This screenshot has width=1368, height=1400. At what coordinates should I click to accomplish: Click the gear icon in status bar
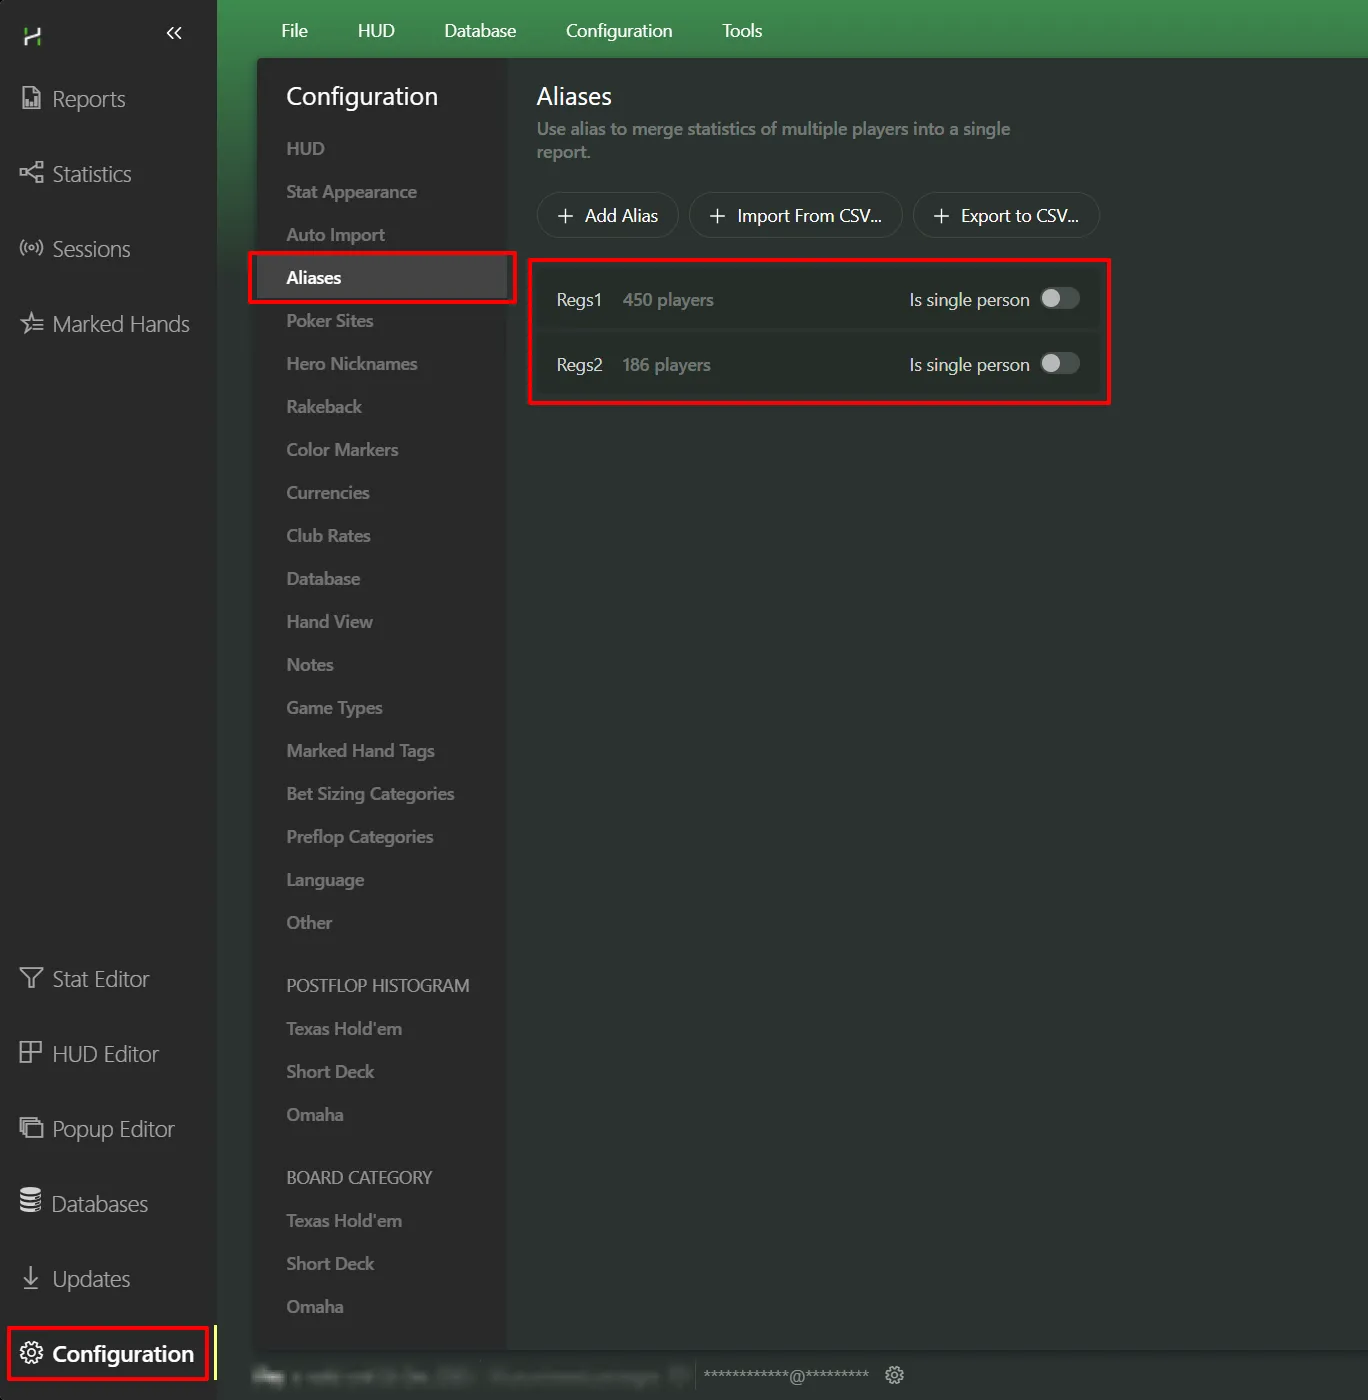point(894,1375)
